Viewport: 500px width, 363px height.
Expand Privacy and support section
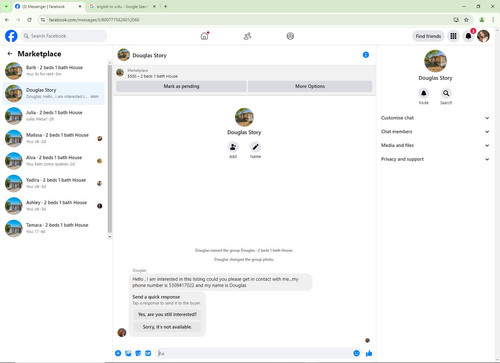click(435, 159)
